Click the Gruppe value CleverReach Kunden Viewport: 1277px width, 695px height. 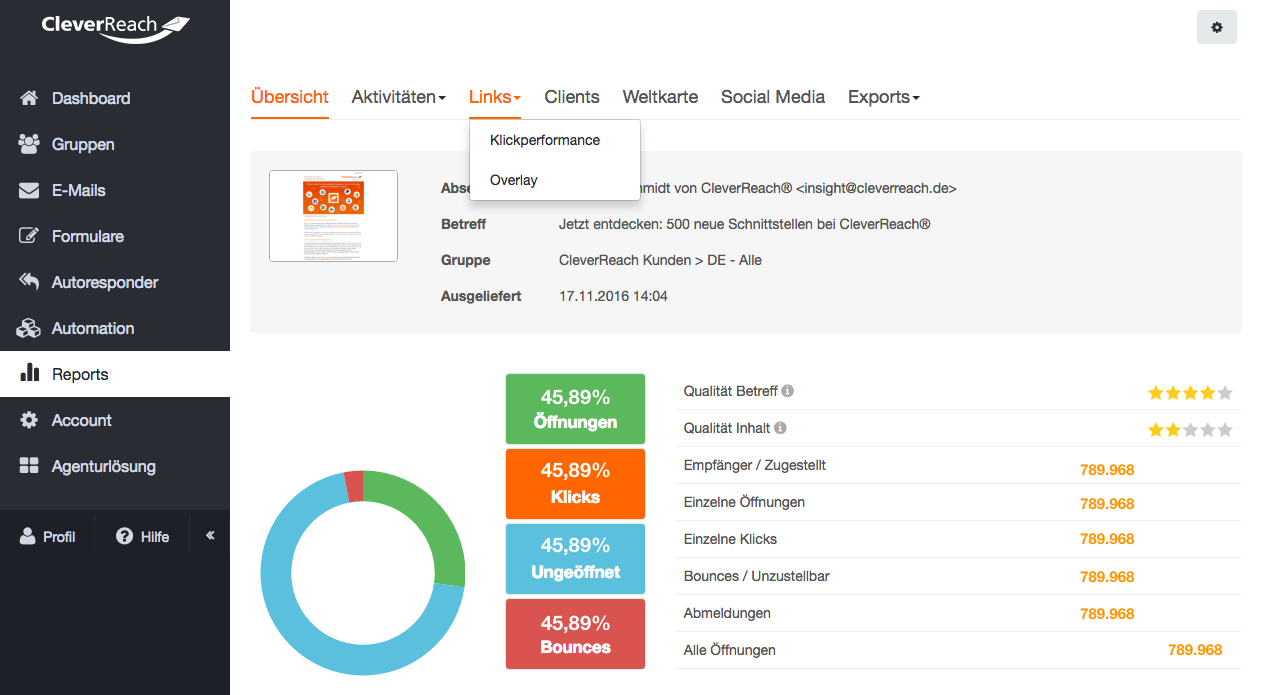pyautogui.click(x=660, y=260)
